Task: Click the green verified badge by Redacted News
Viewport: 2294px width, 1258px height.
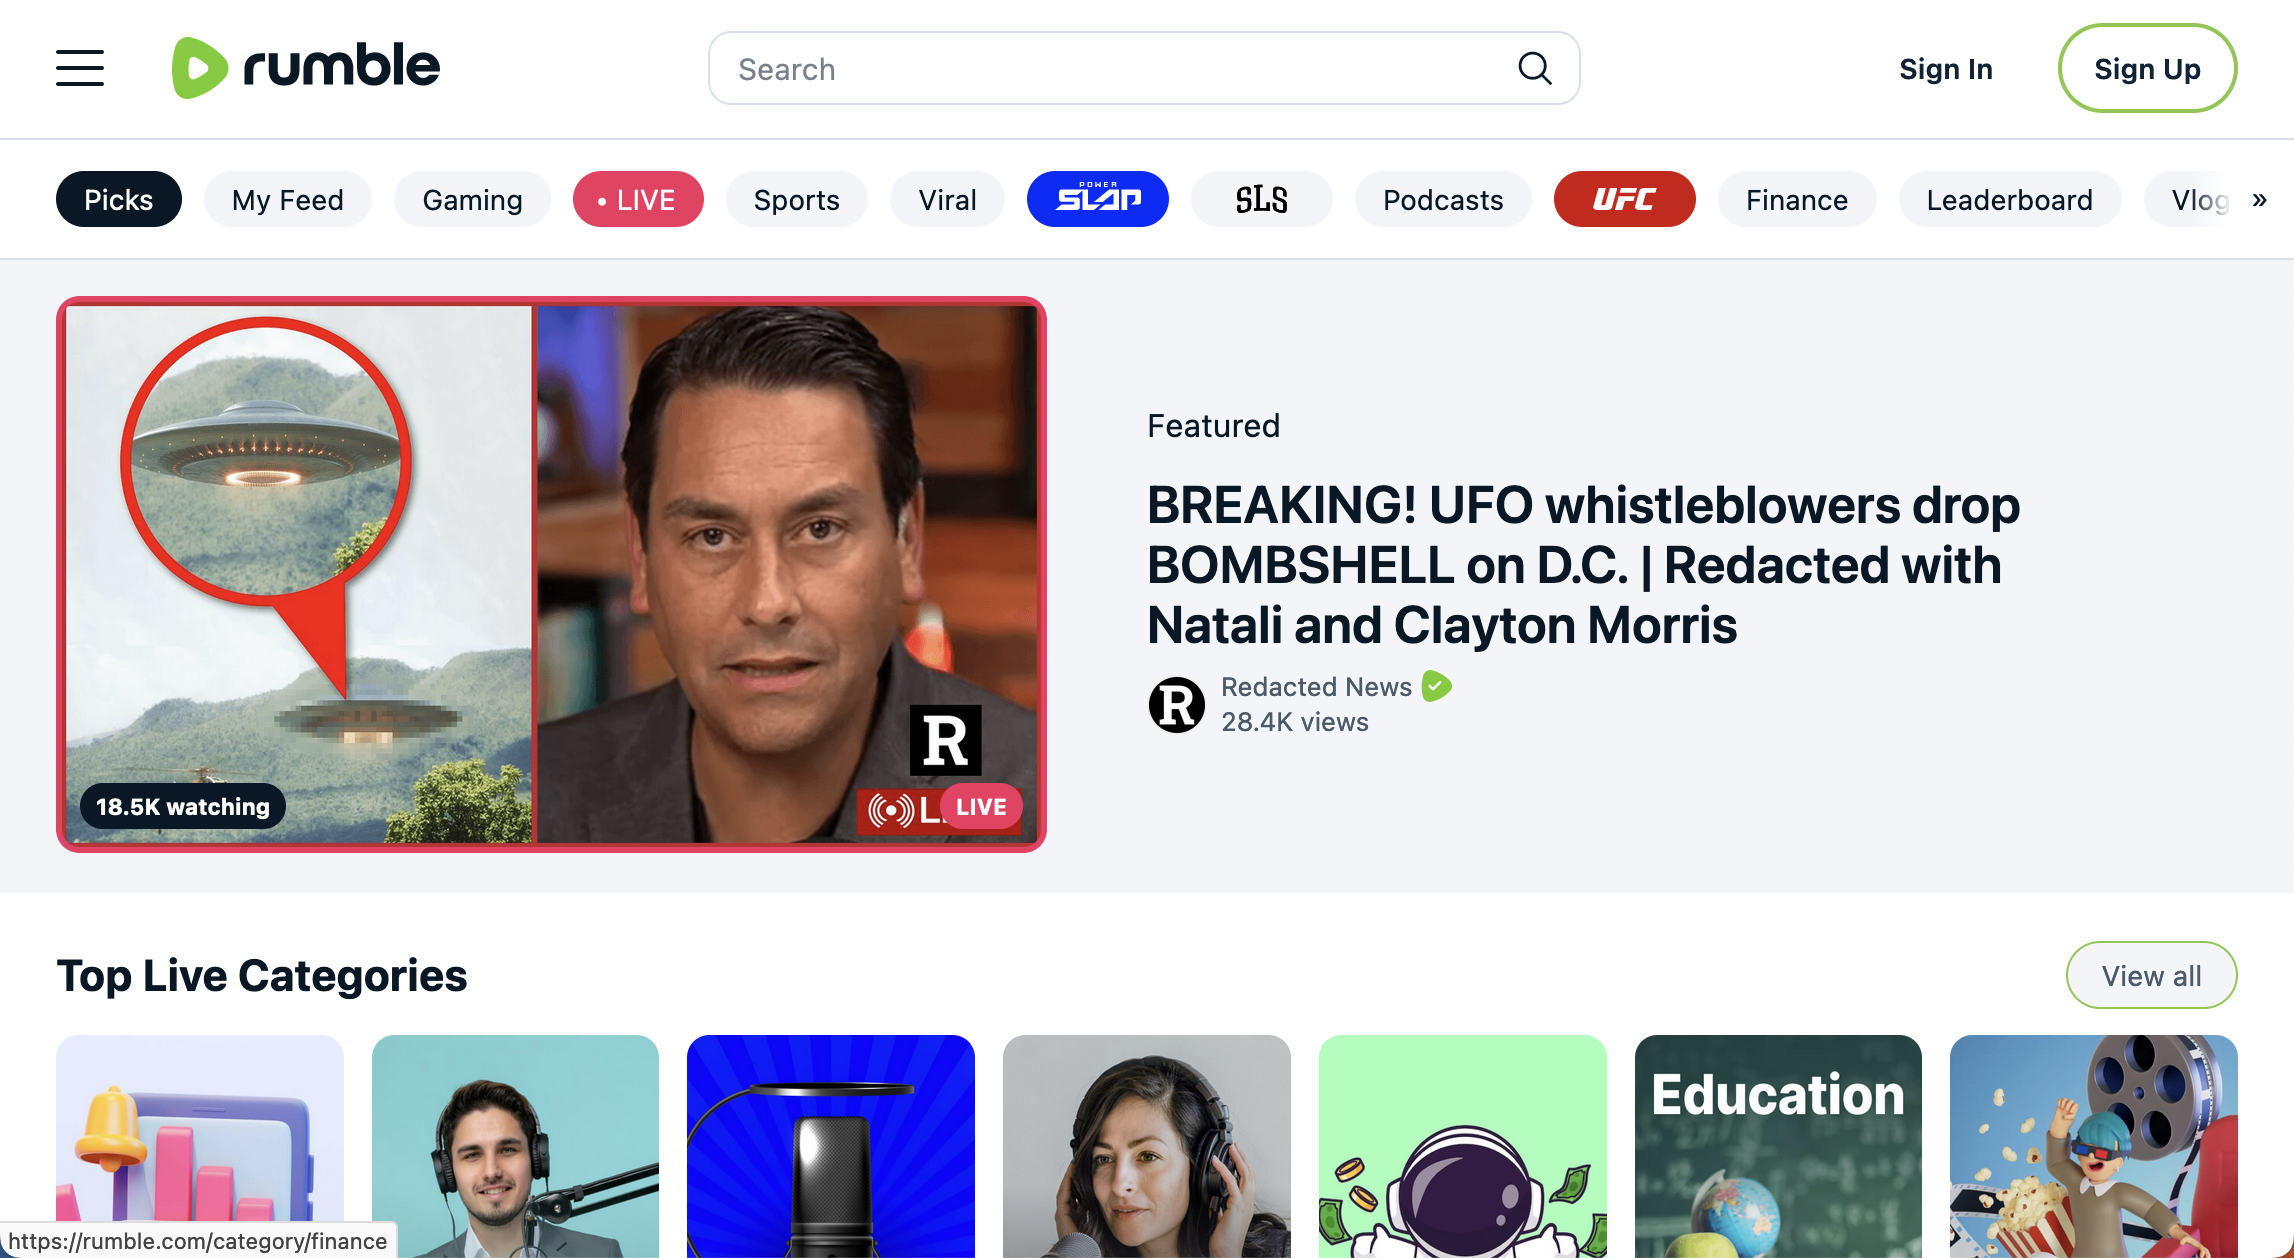Action: pyautogui.click(x=1436, y=686)
